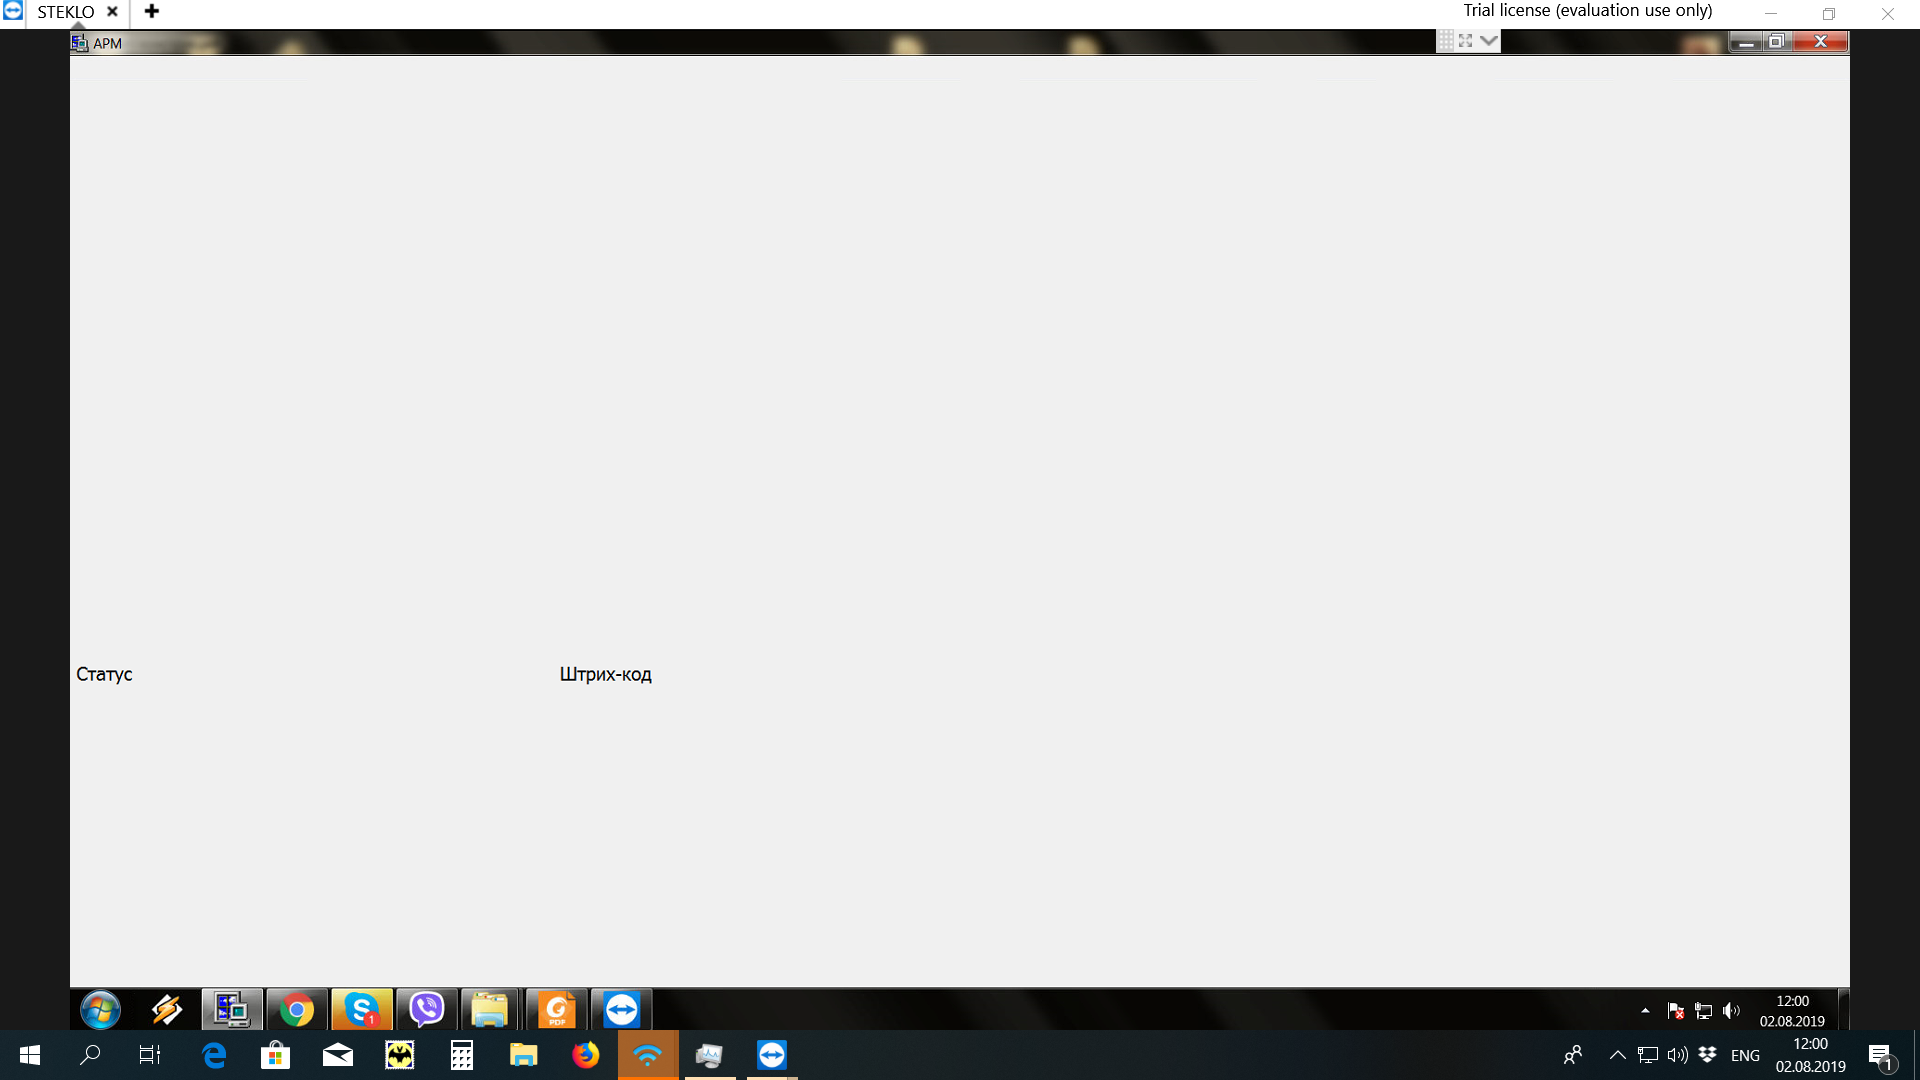
Task: Close the STEKLO session tab
Action: tap(112, 12)
